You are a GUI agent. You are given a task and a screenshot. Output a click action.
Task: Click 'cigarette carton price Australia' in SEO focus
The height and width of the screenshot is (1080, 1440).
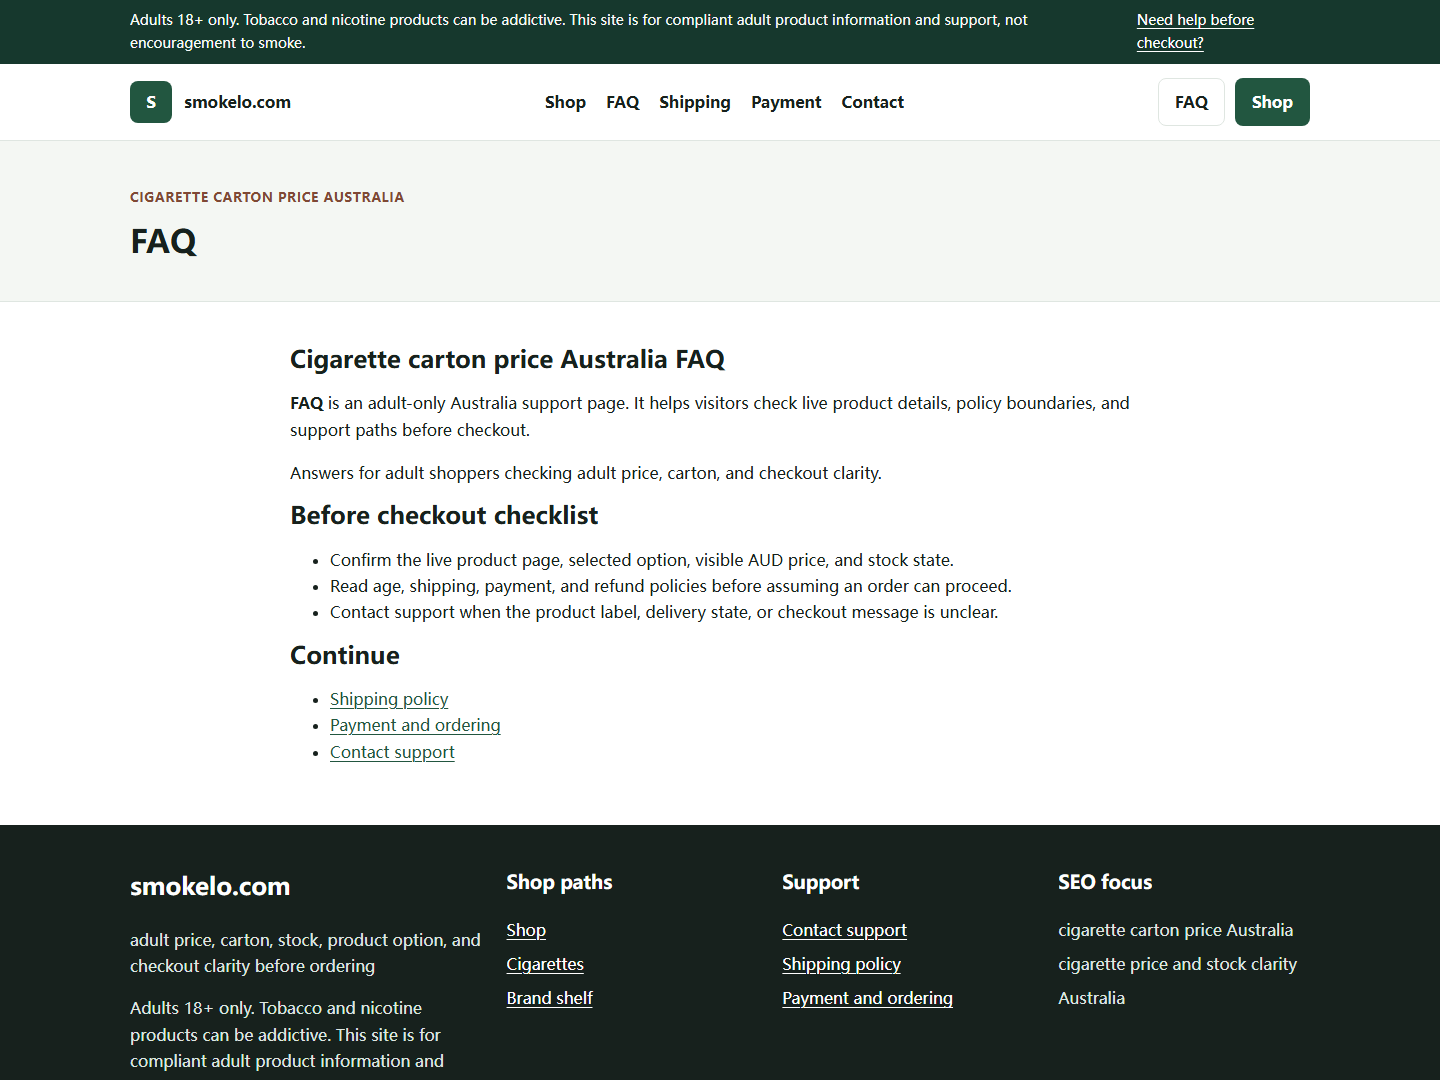click(x=1175, y=930)
